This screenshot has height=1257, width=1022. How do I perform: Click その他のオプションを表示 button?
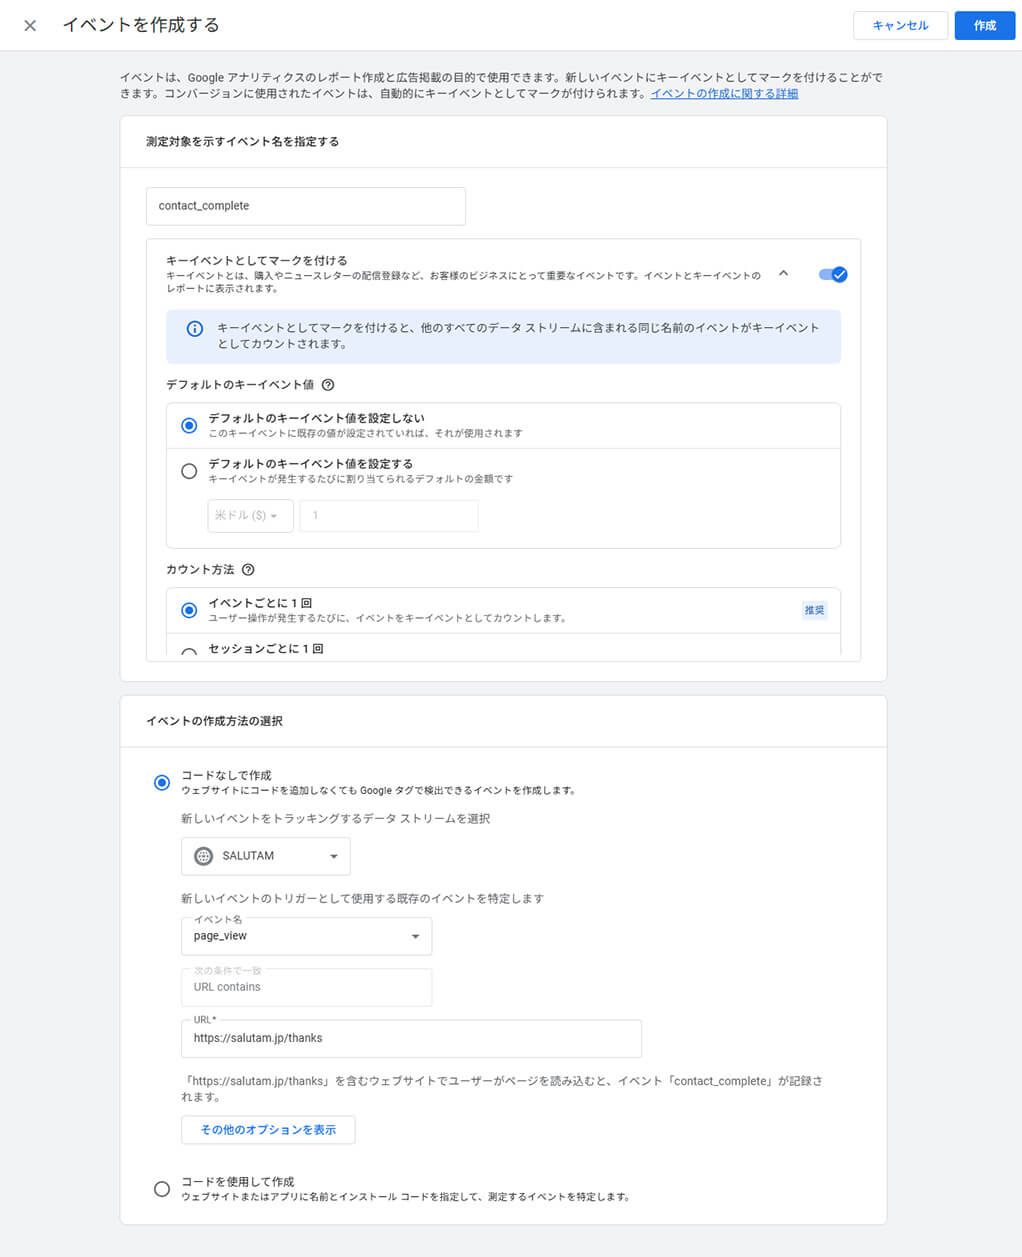pyautogui.click(x=268, y=1130)
